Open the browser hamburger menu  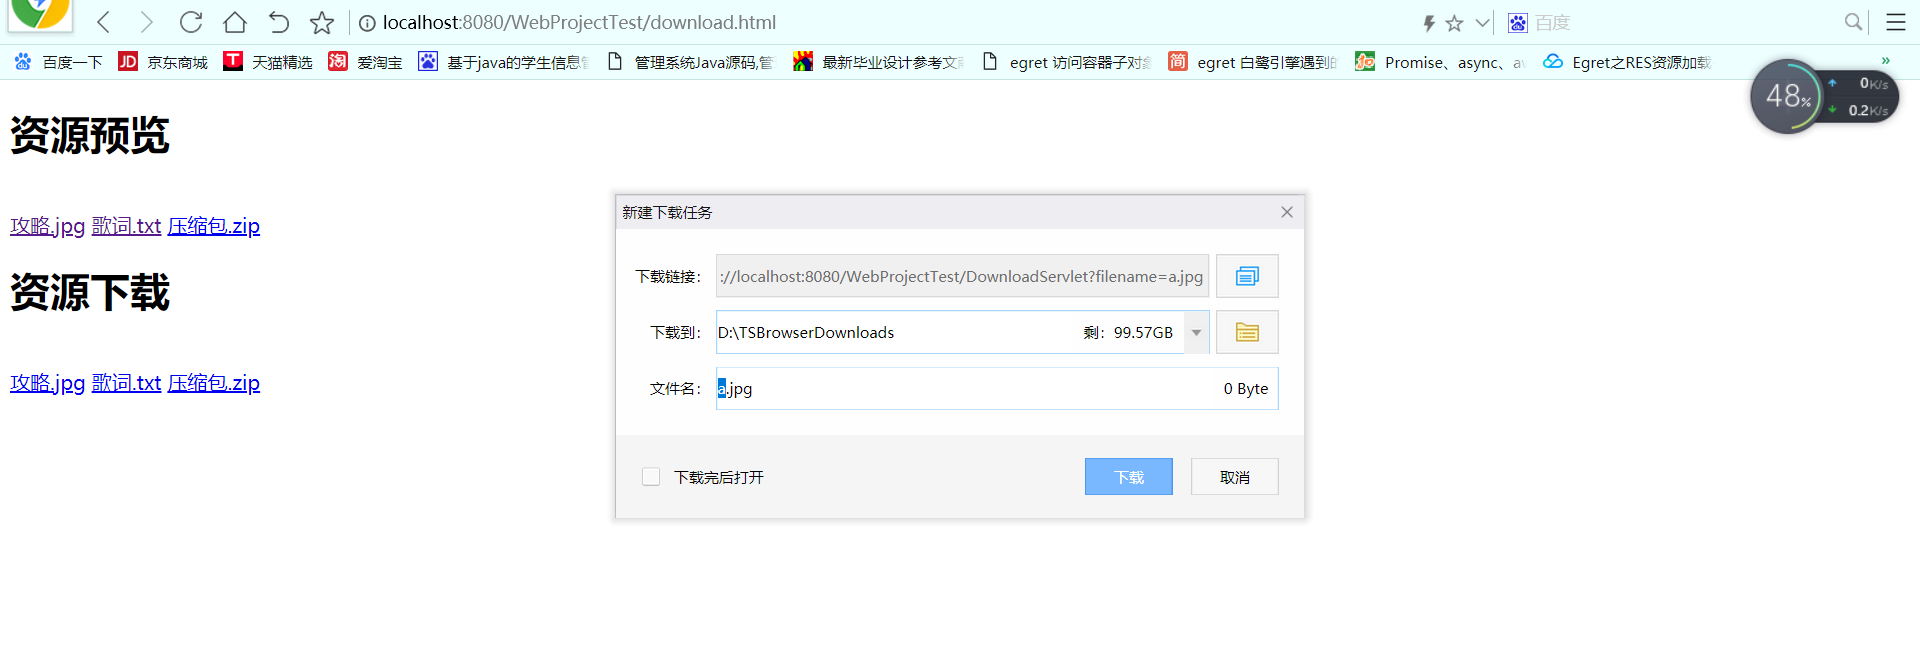(x=1896, y=22)
